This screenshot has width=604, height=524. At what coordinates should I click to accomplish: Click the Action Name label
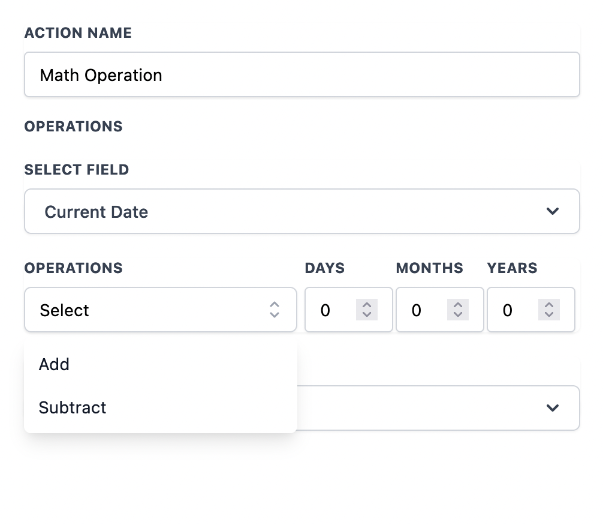(78, 33)
